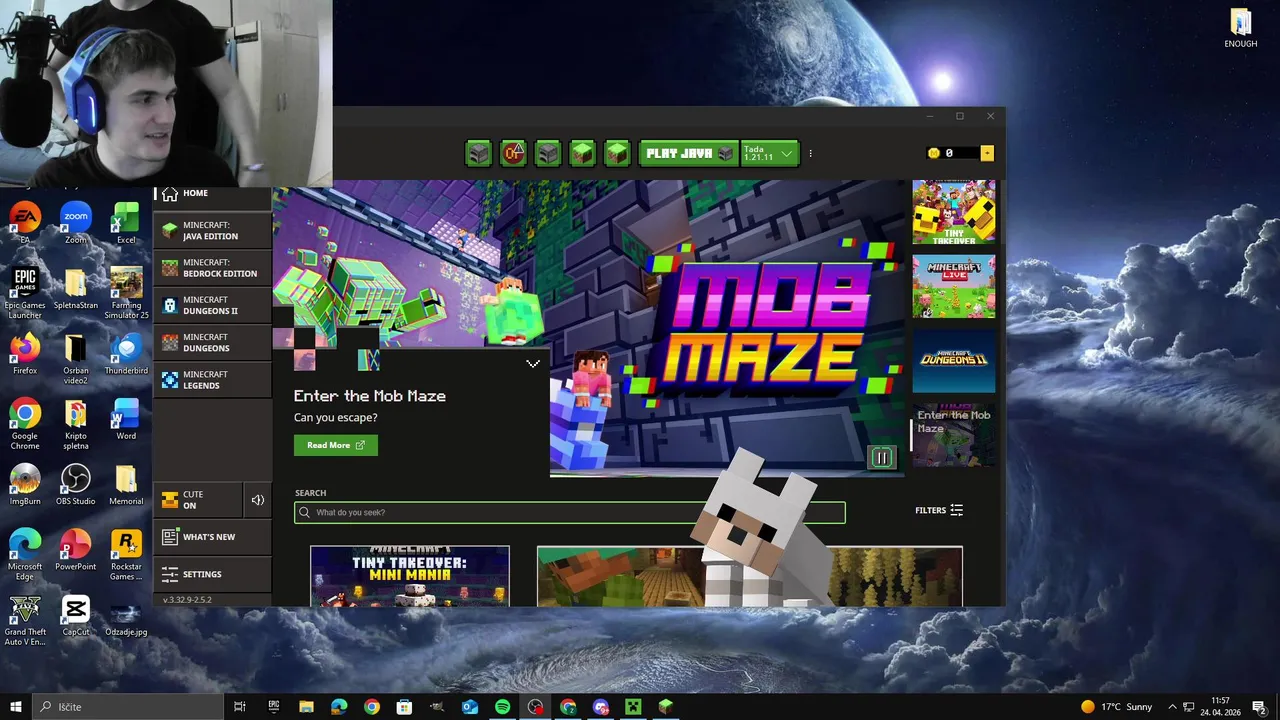Open the CapCut desktop shortcut
Screen dimensions: 1280x720
75,615
